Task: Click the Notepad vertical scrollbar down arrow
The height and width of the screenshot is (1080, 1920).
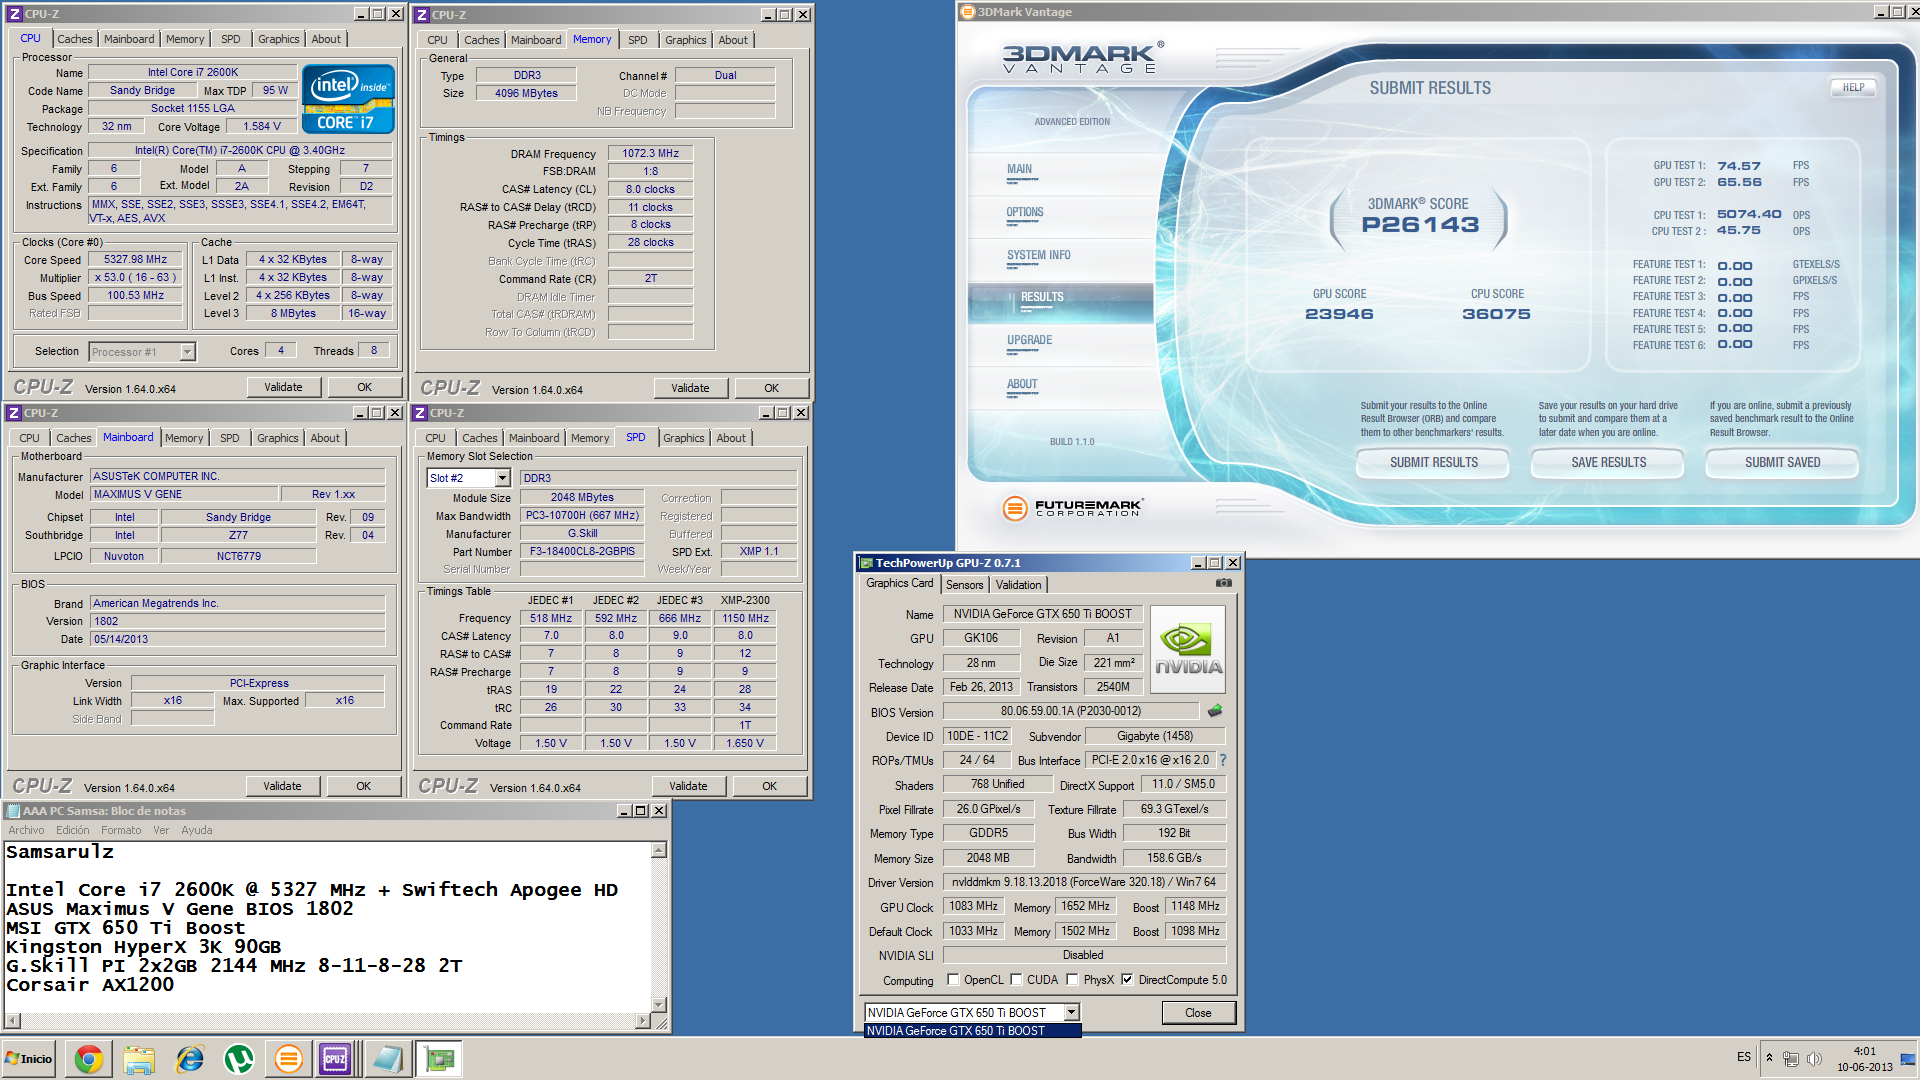Action: [659, 1004]
